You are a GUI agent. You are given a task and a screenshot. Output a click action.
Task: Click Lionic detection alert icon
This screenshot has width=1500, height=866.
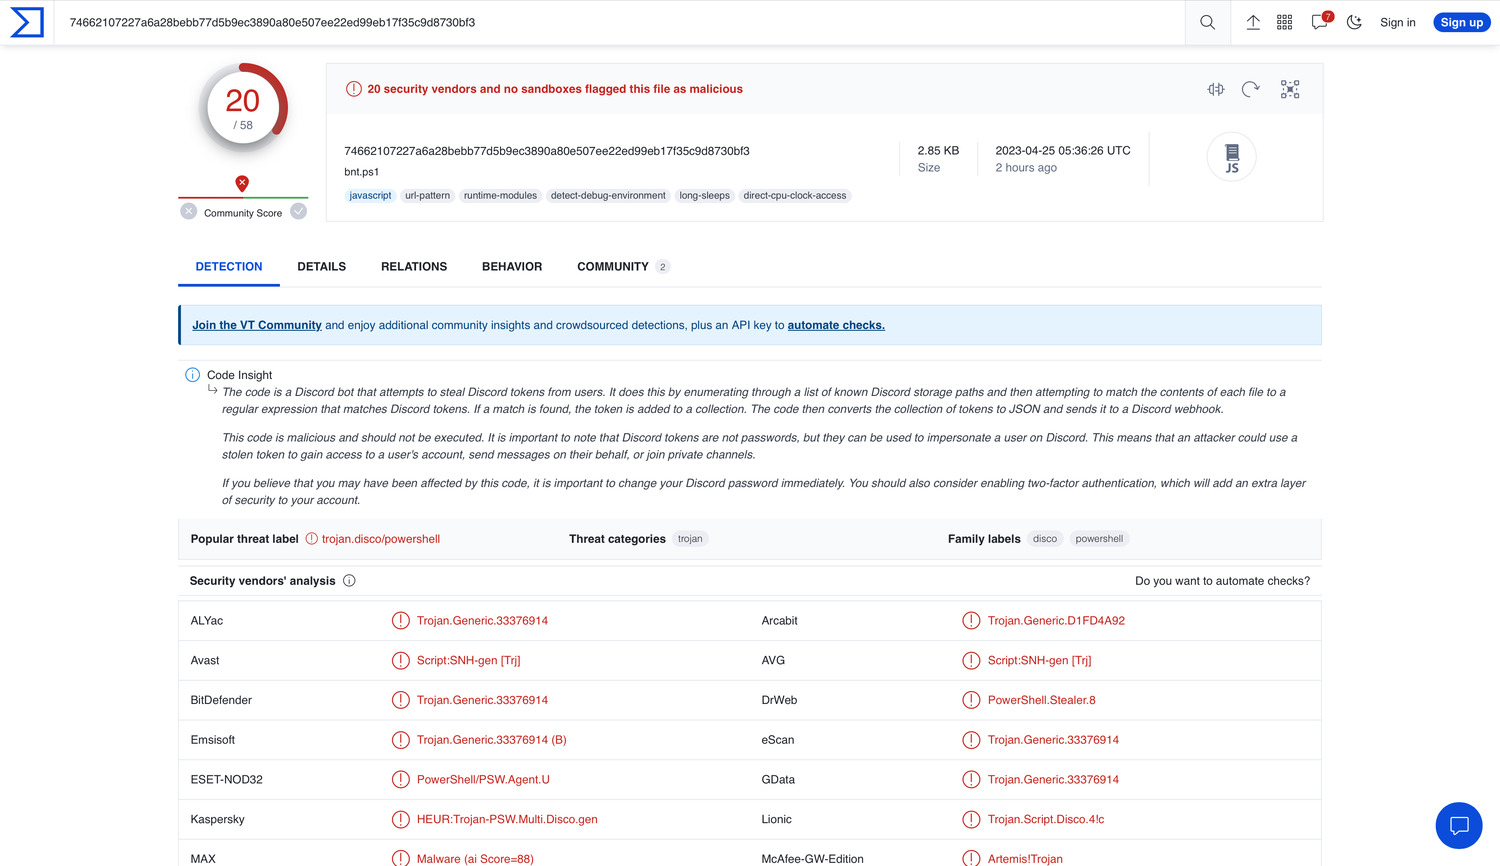click(x=971, y=820)
